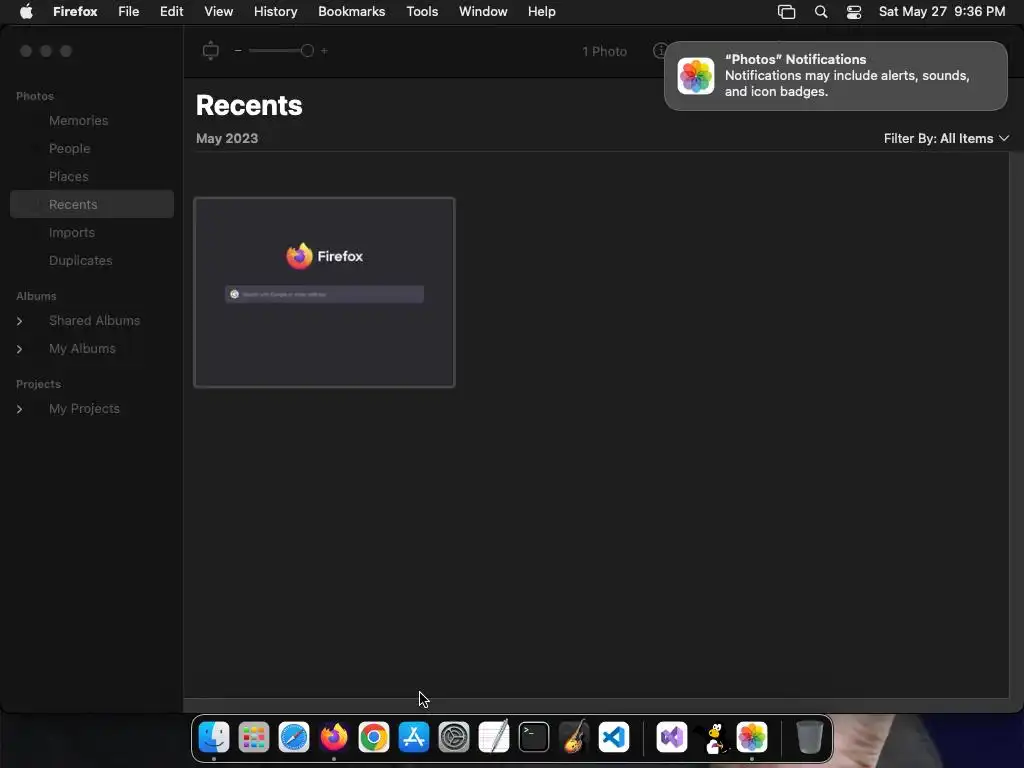Open GarageBand from the Dock

pyautogui.click(x=574, y=737)
